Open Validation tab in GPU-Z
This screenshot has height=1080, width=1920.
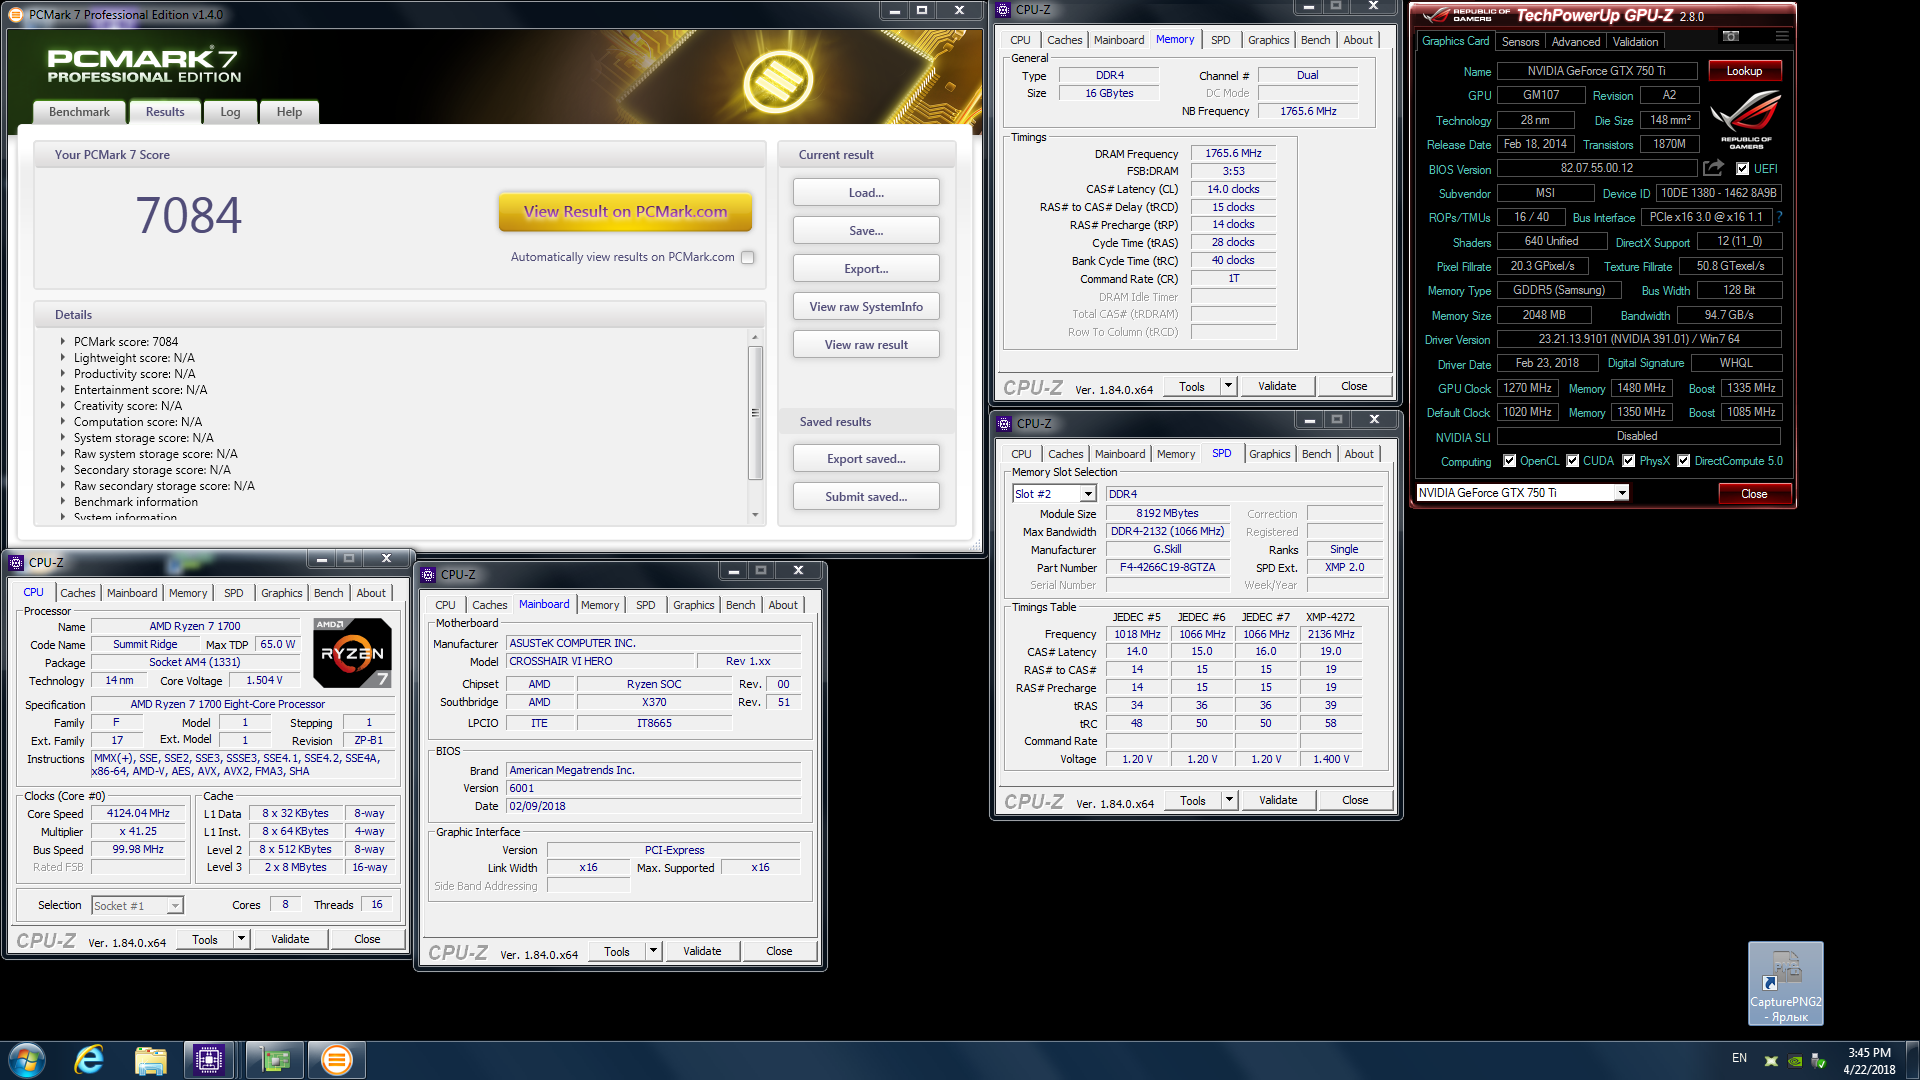pos(1635,42)
